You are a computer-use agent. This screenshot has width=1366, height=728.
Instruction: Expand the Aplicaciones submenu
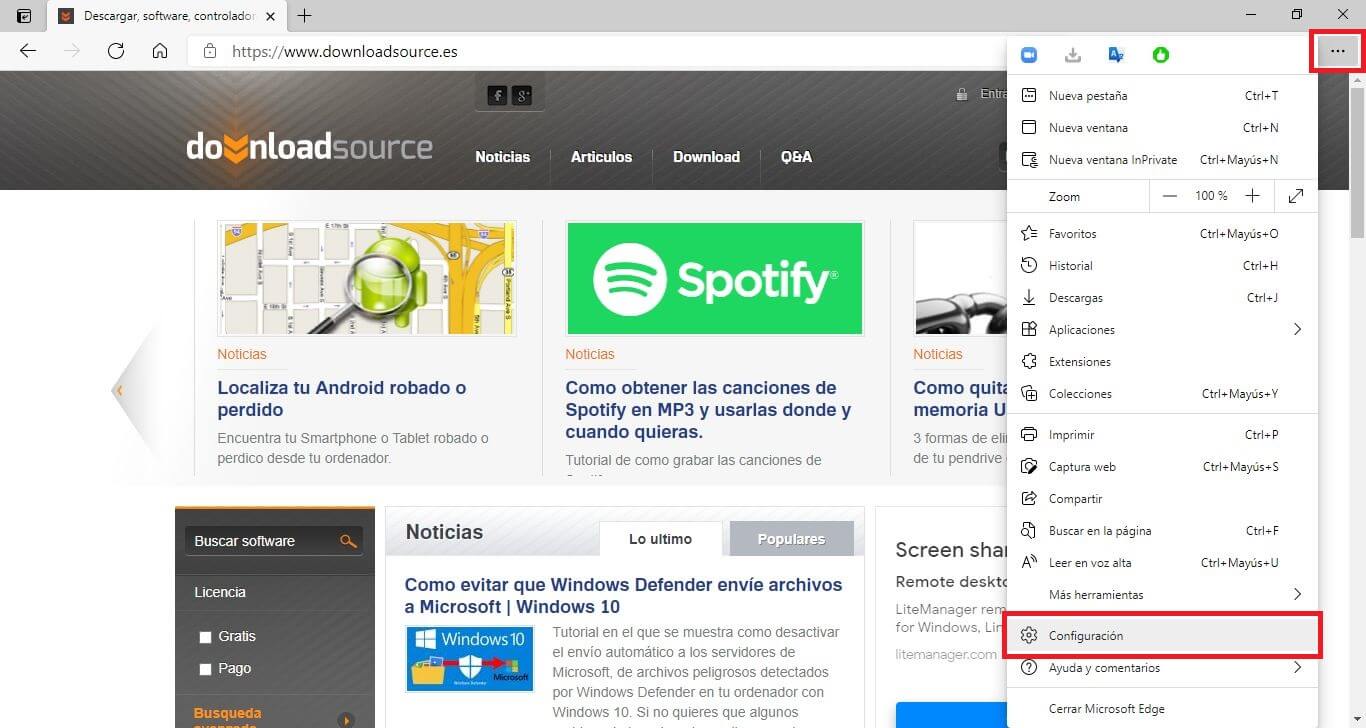coord(1162,330)
